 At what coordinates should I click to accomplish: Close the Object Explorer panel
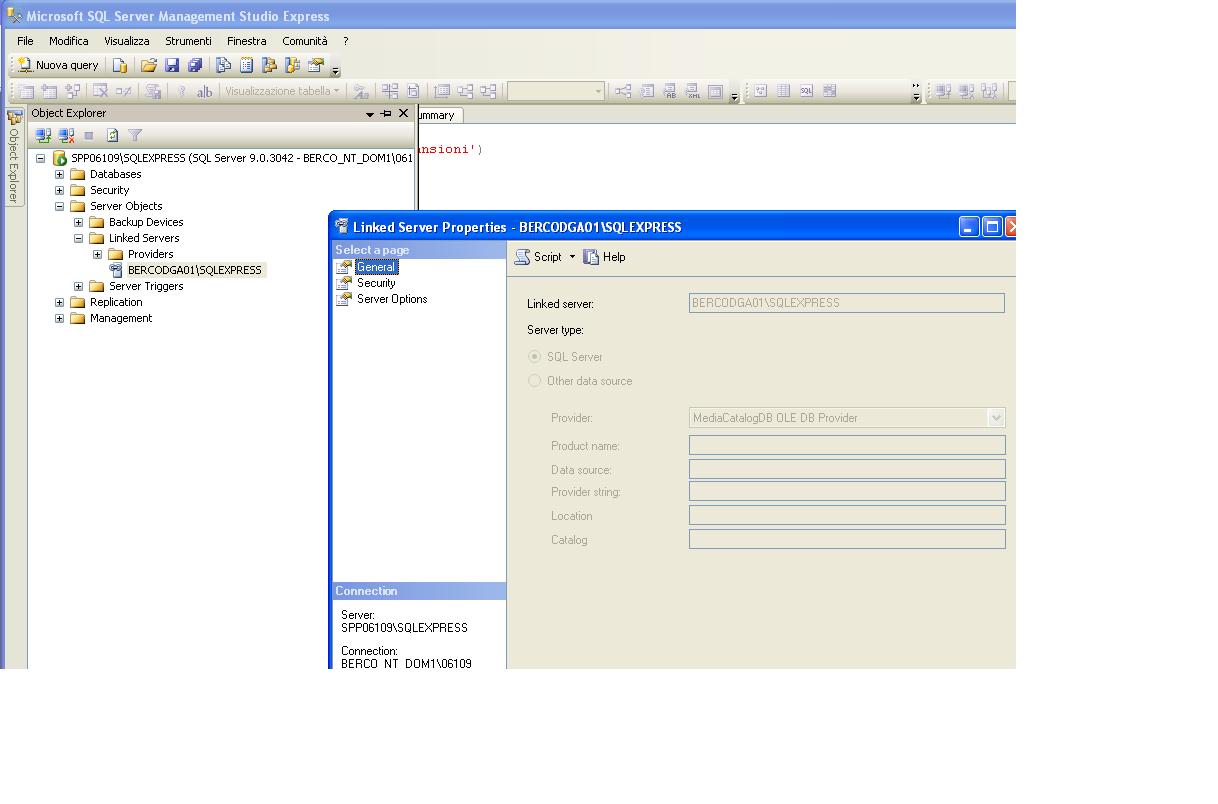(x=403, y=113)
